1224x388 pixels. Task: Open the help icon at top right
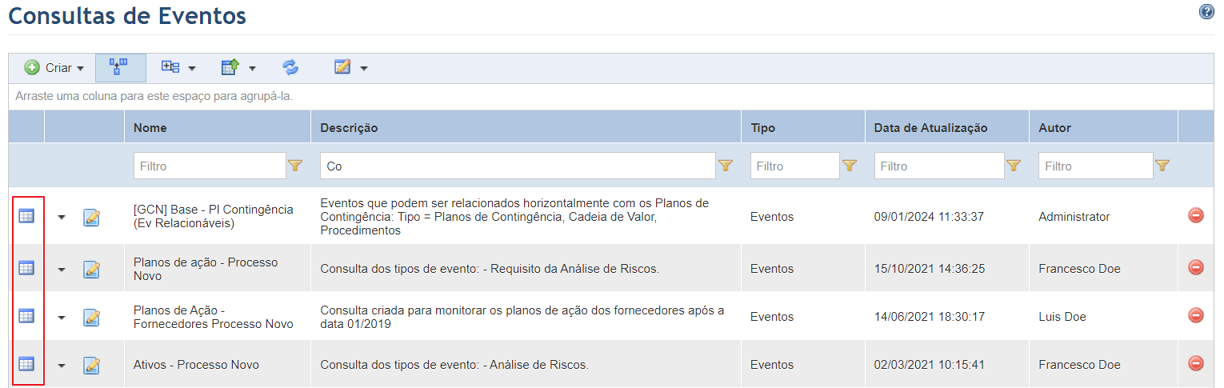coord(1206,11)
